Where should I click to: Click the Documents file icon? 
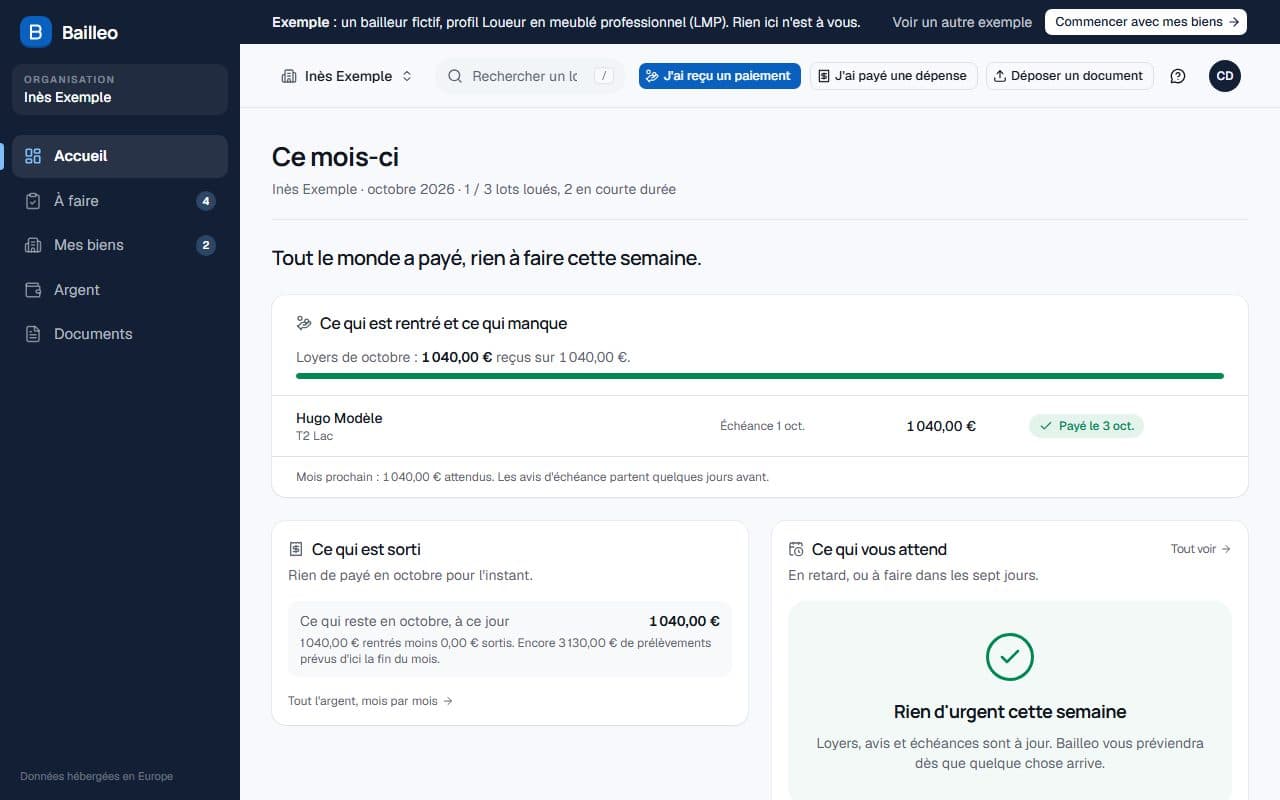[x=33, y=334]
